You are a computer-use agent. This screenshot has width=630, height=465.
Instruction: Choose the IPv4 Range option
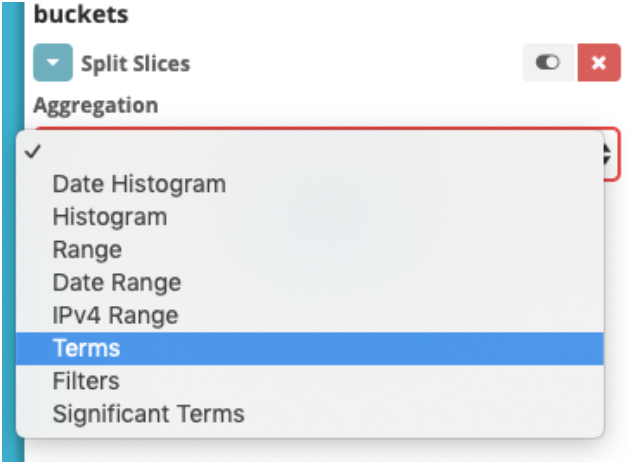(x=115, y=315)
